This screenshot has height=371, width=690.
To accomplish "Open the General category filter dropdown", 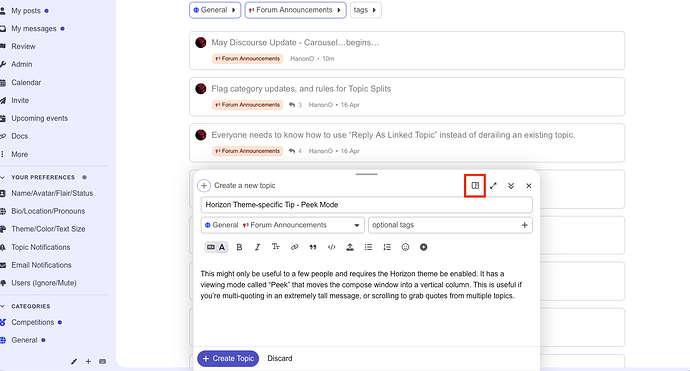I will 215,10.
